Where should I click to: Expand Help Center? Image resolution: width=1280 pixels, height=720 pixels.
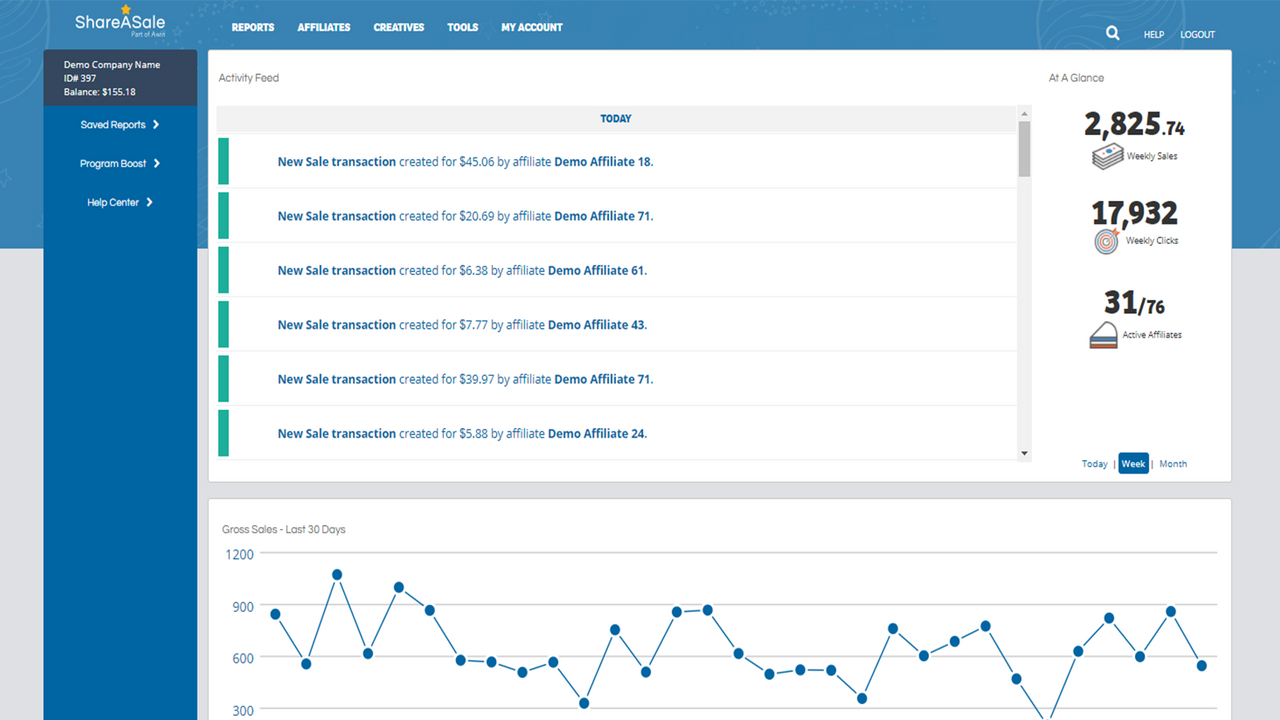pyautogui.click(x=119, y=202)
